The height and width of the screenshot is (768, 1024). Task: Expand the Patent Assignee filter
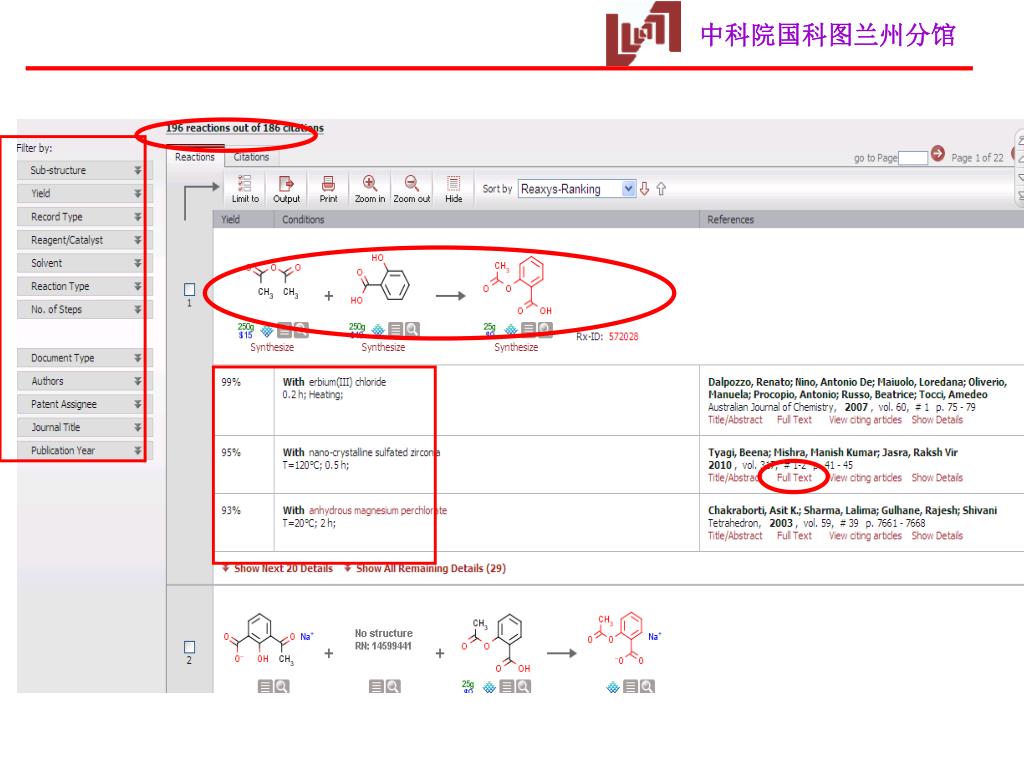coord(85,404)
